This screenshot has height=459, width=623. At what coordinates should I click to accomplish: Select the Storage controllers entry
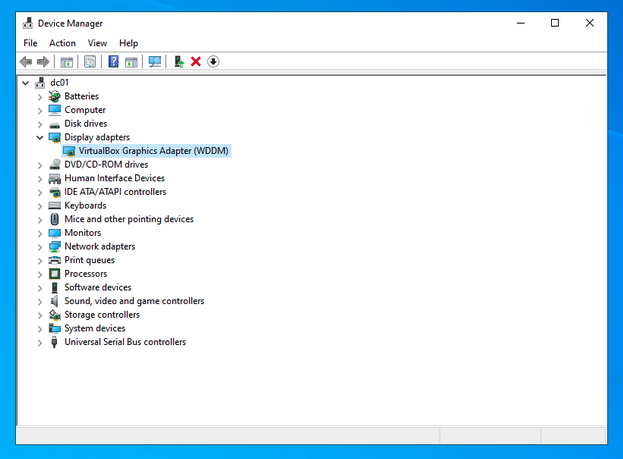tap(102, 315)
